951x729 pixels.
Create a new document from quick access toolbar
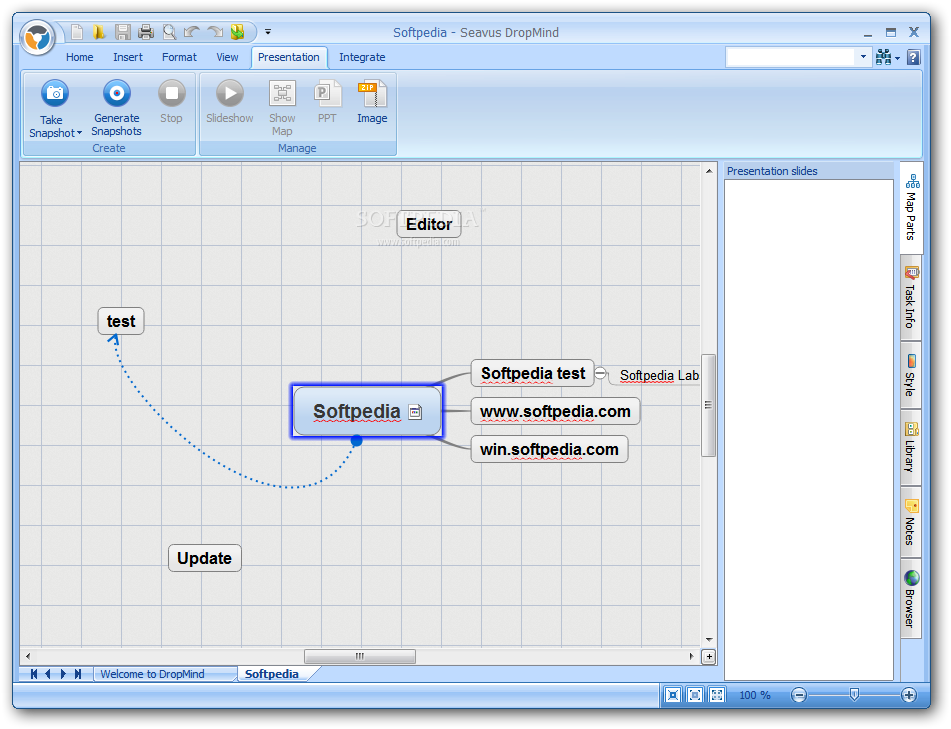click(76, 32)
